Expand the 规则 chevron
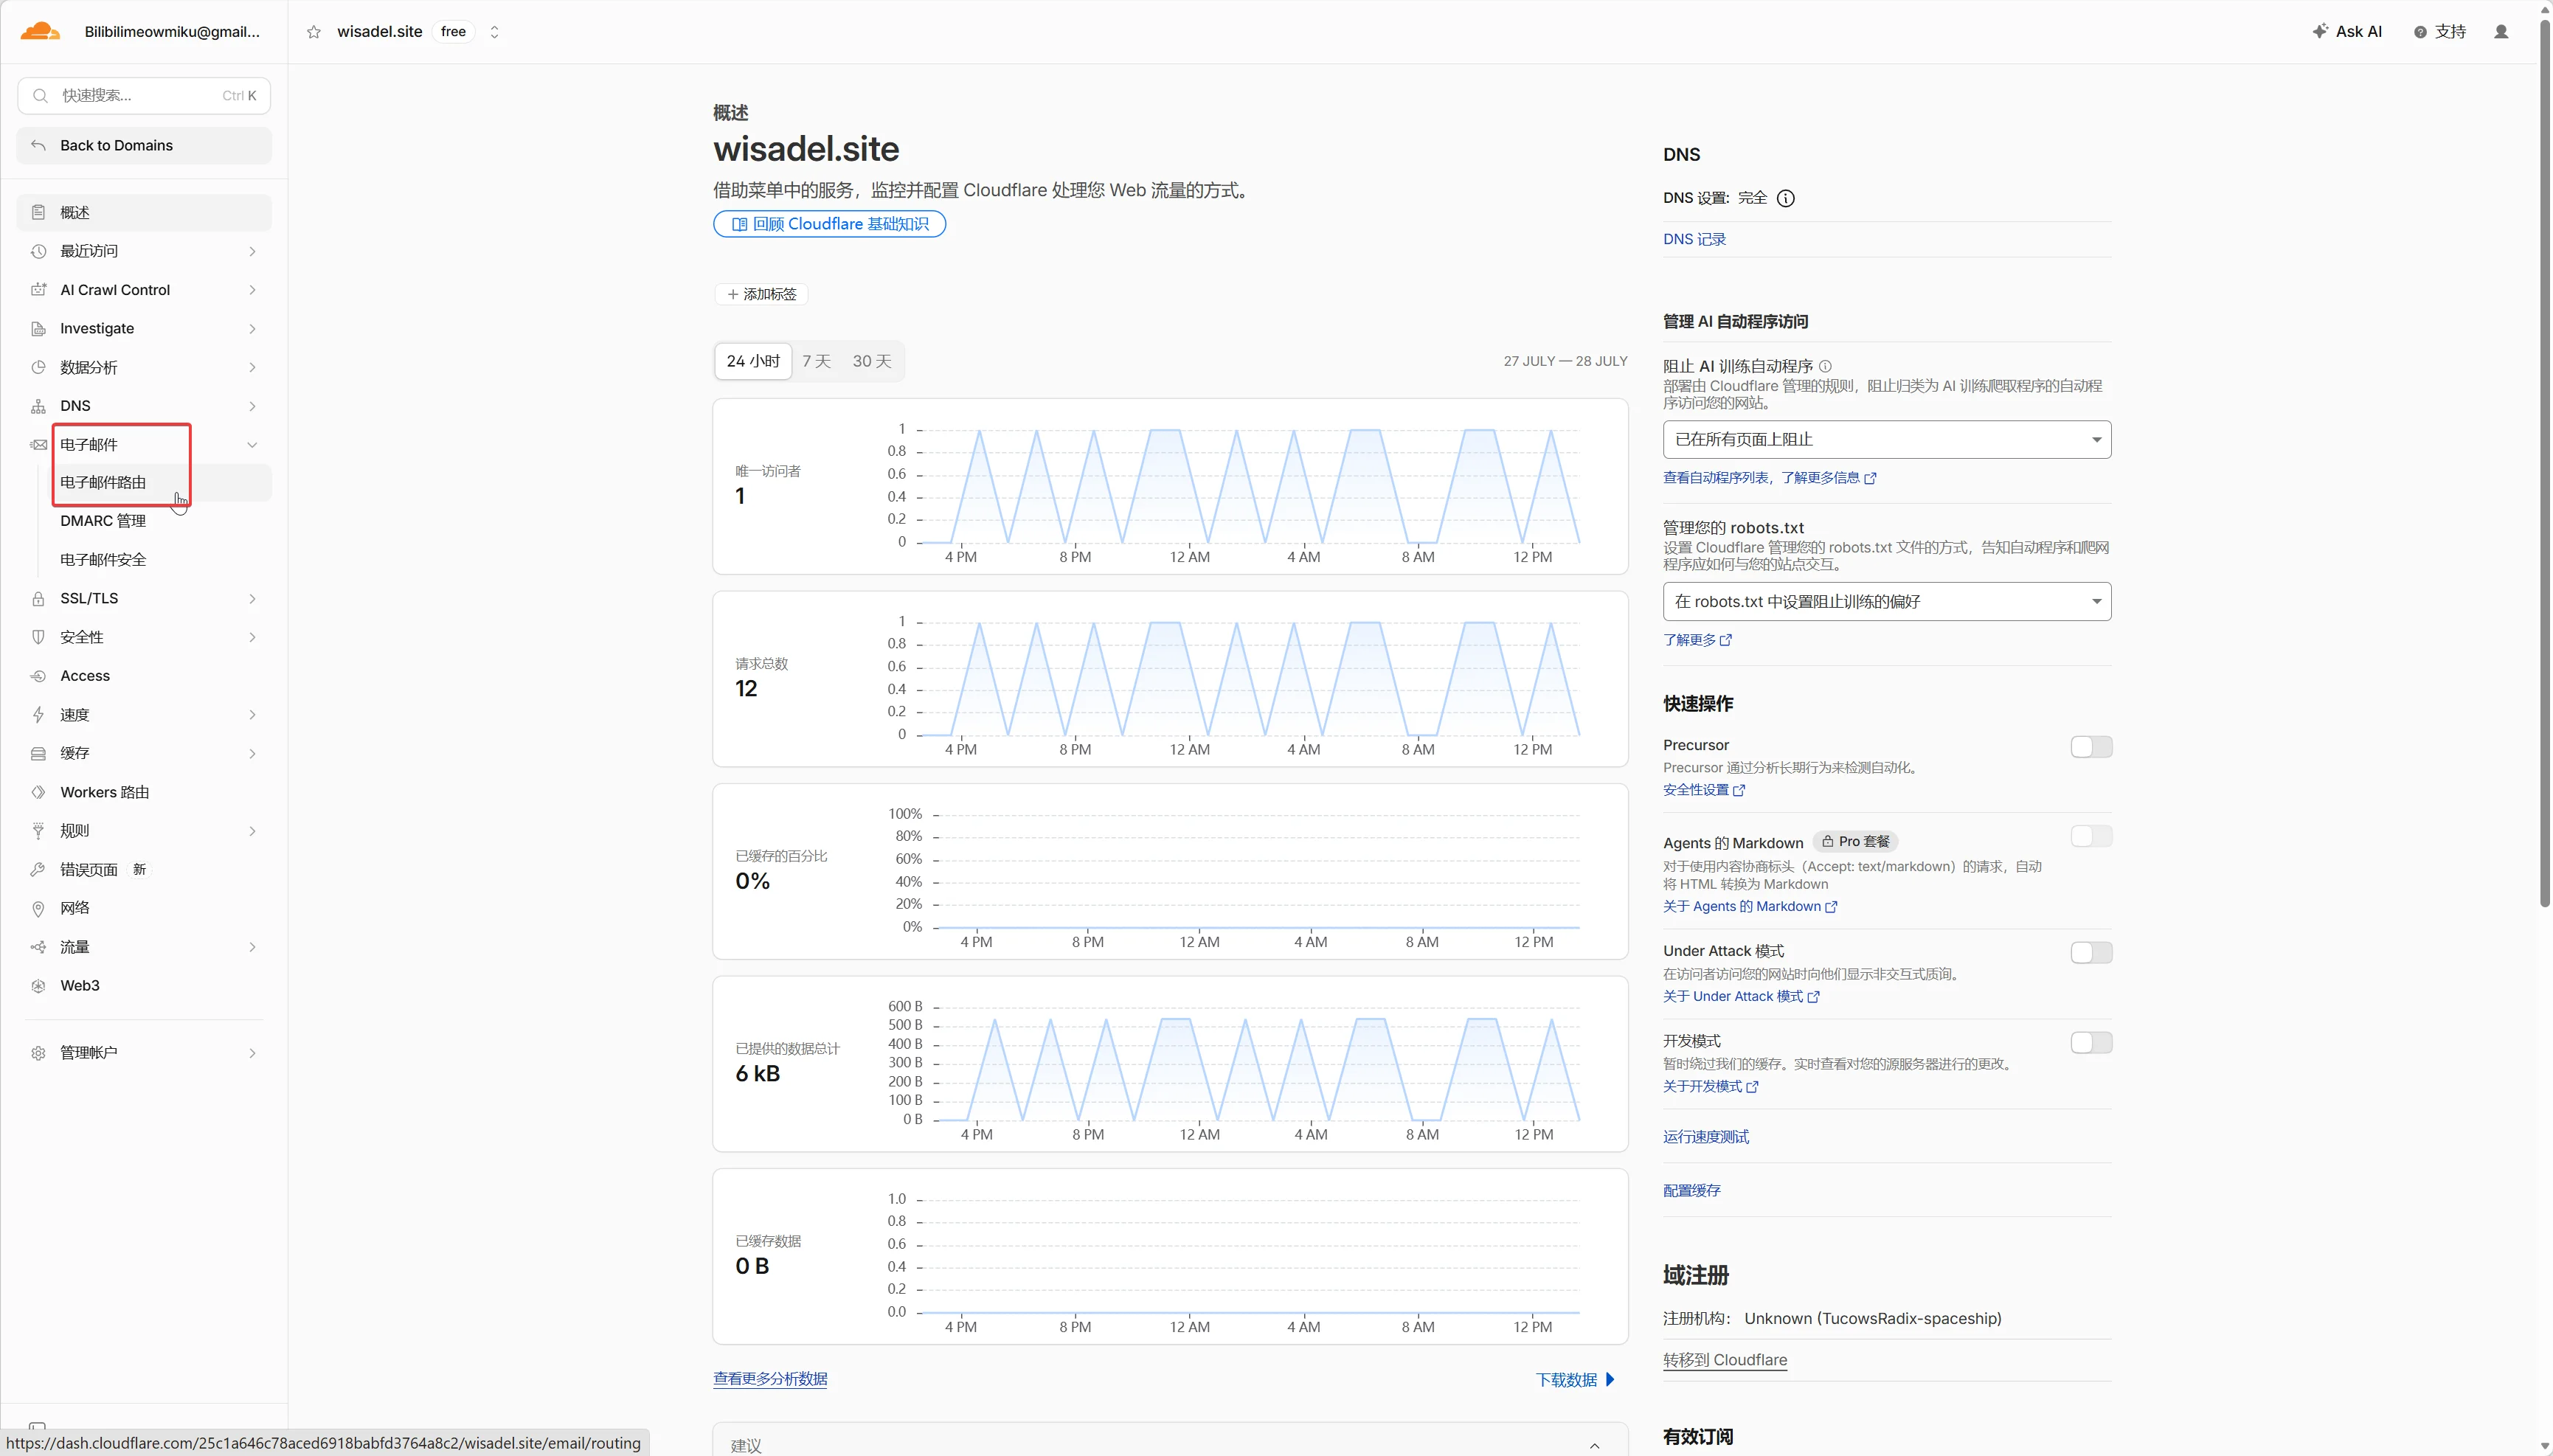2553x1456 pixels. click(x=252, y=830)
